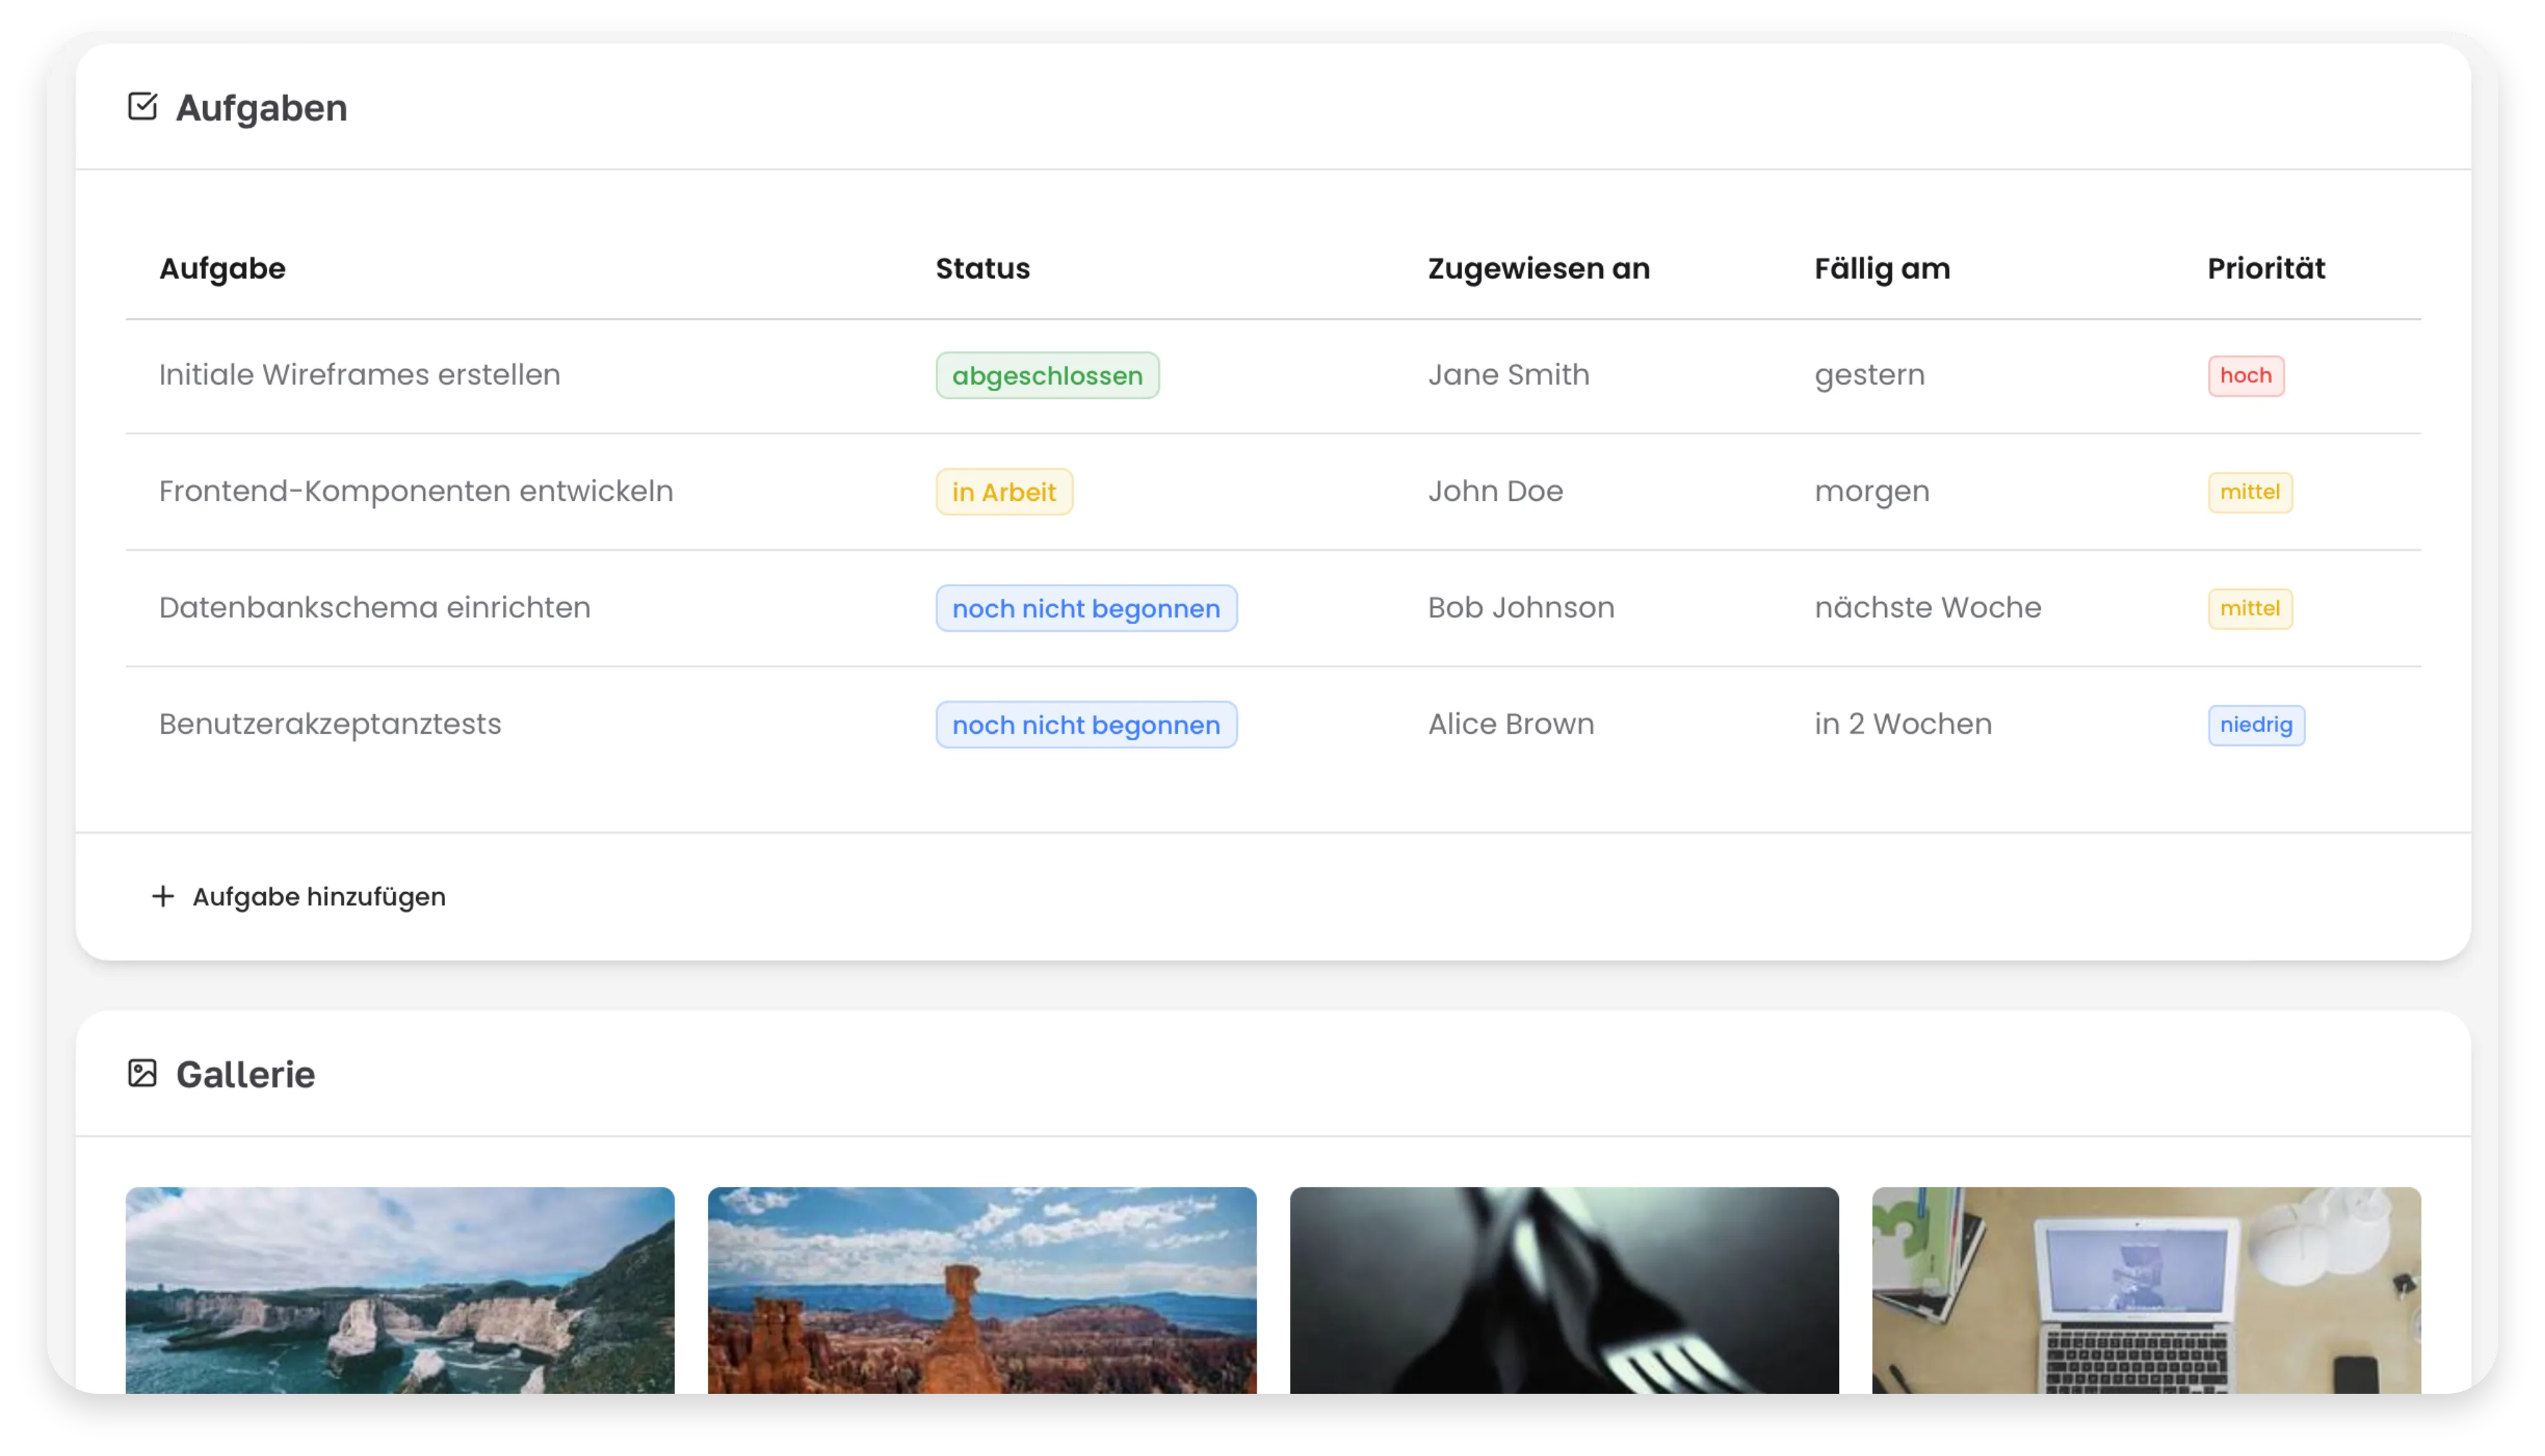Sort by the Priorität column header

[x=2265, y=269]
